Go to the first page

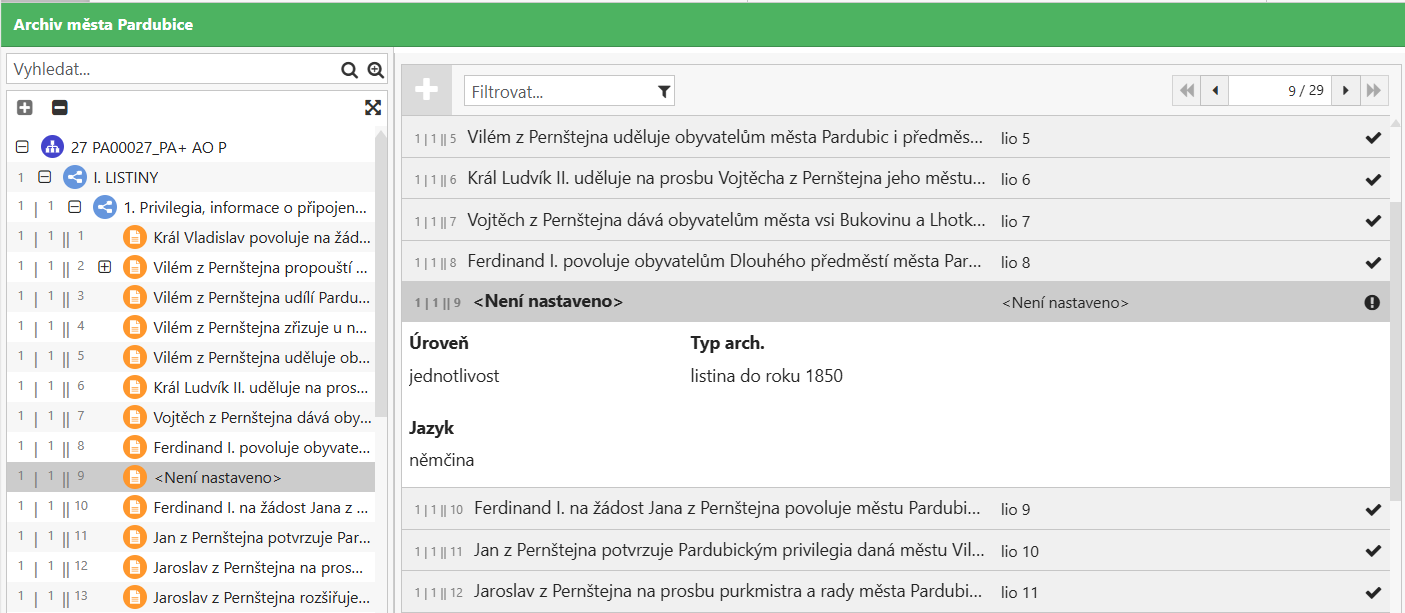pyautogui.click(x=1187, y=91)
